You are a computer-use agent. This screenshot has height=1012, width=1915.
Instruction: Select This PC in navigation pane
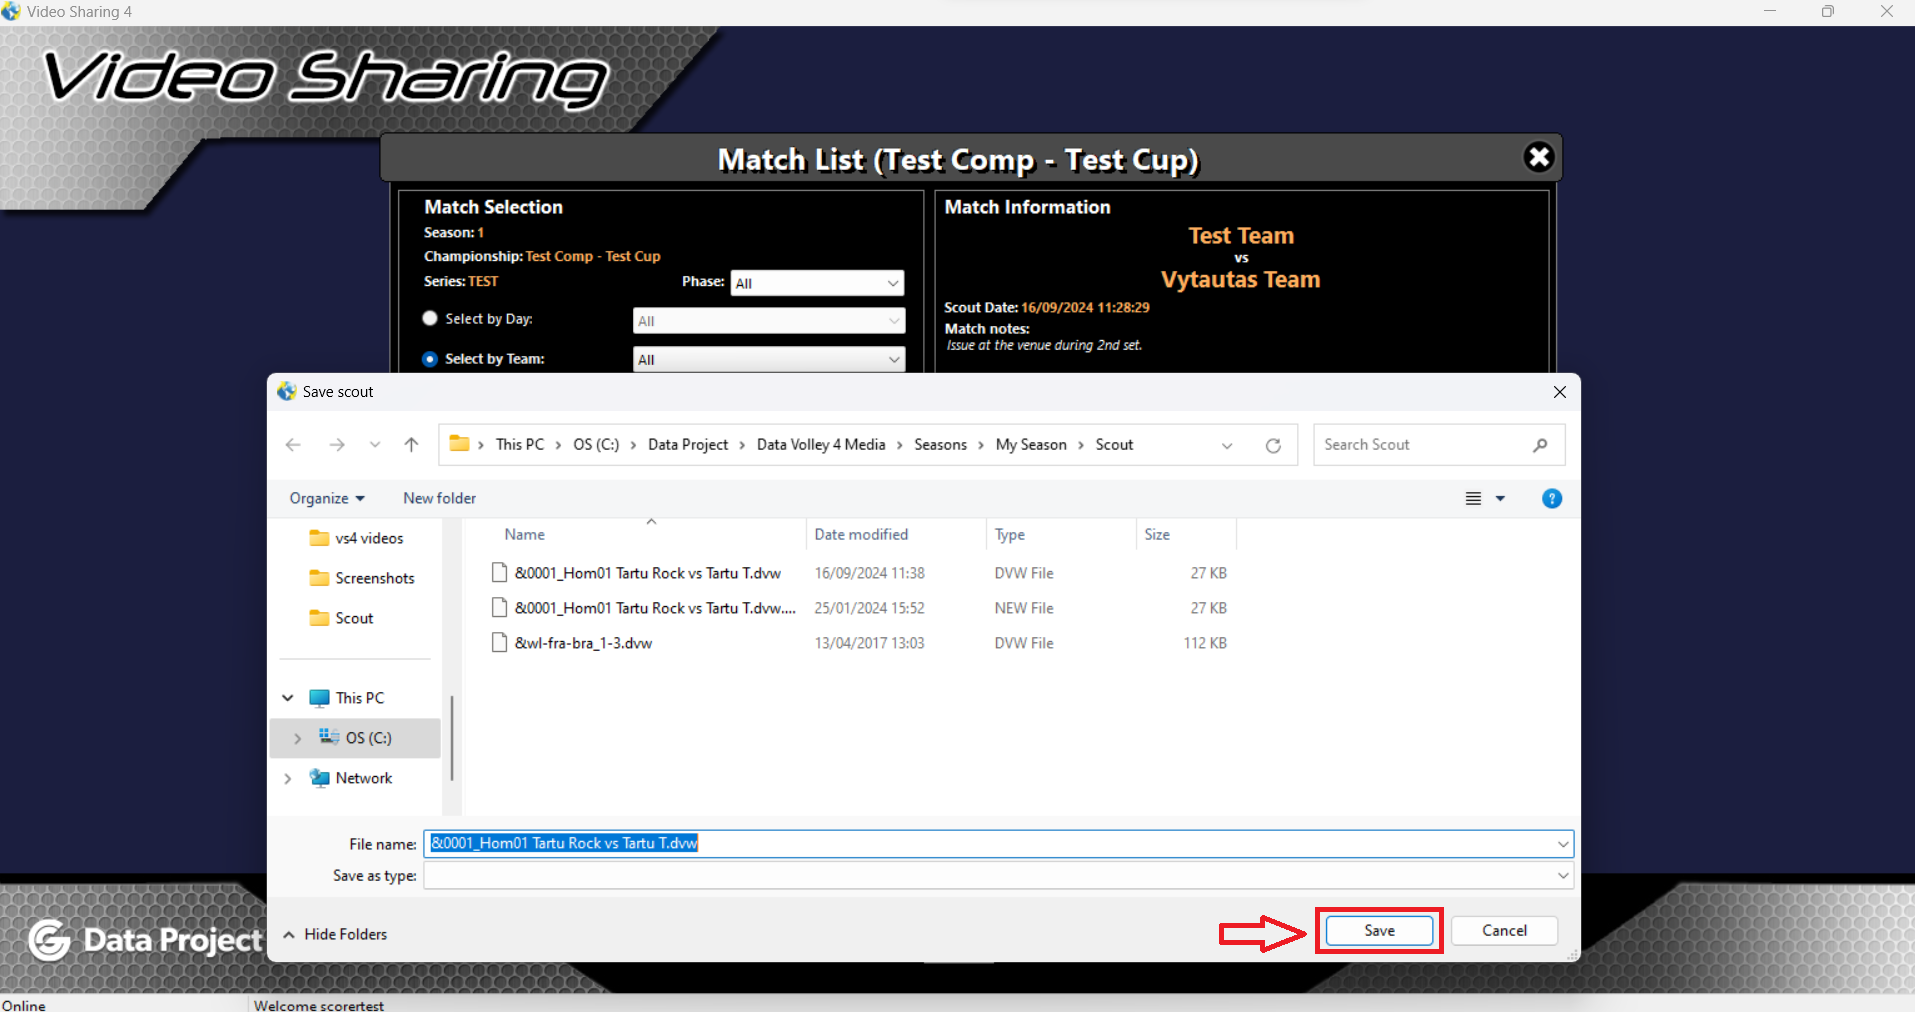click(x=347, y=698)
